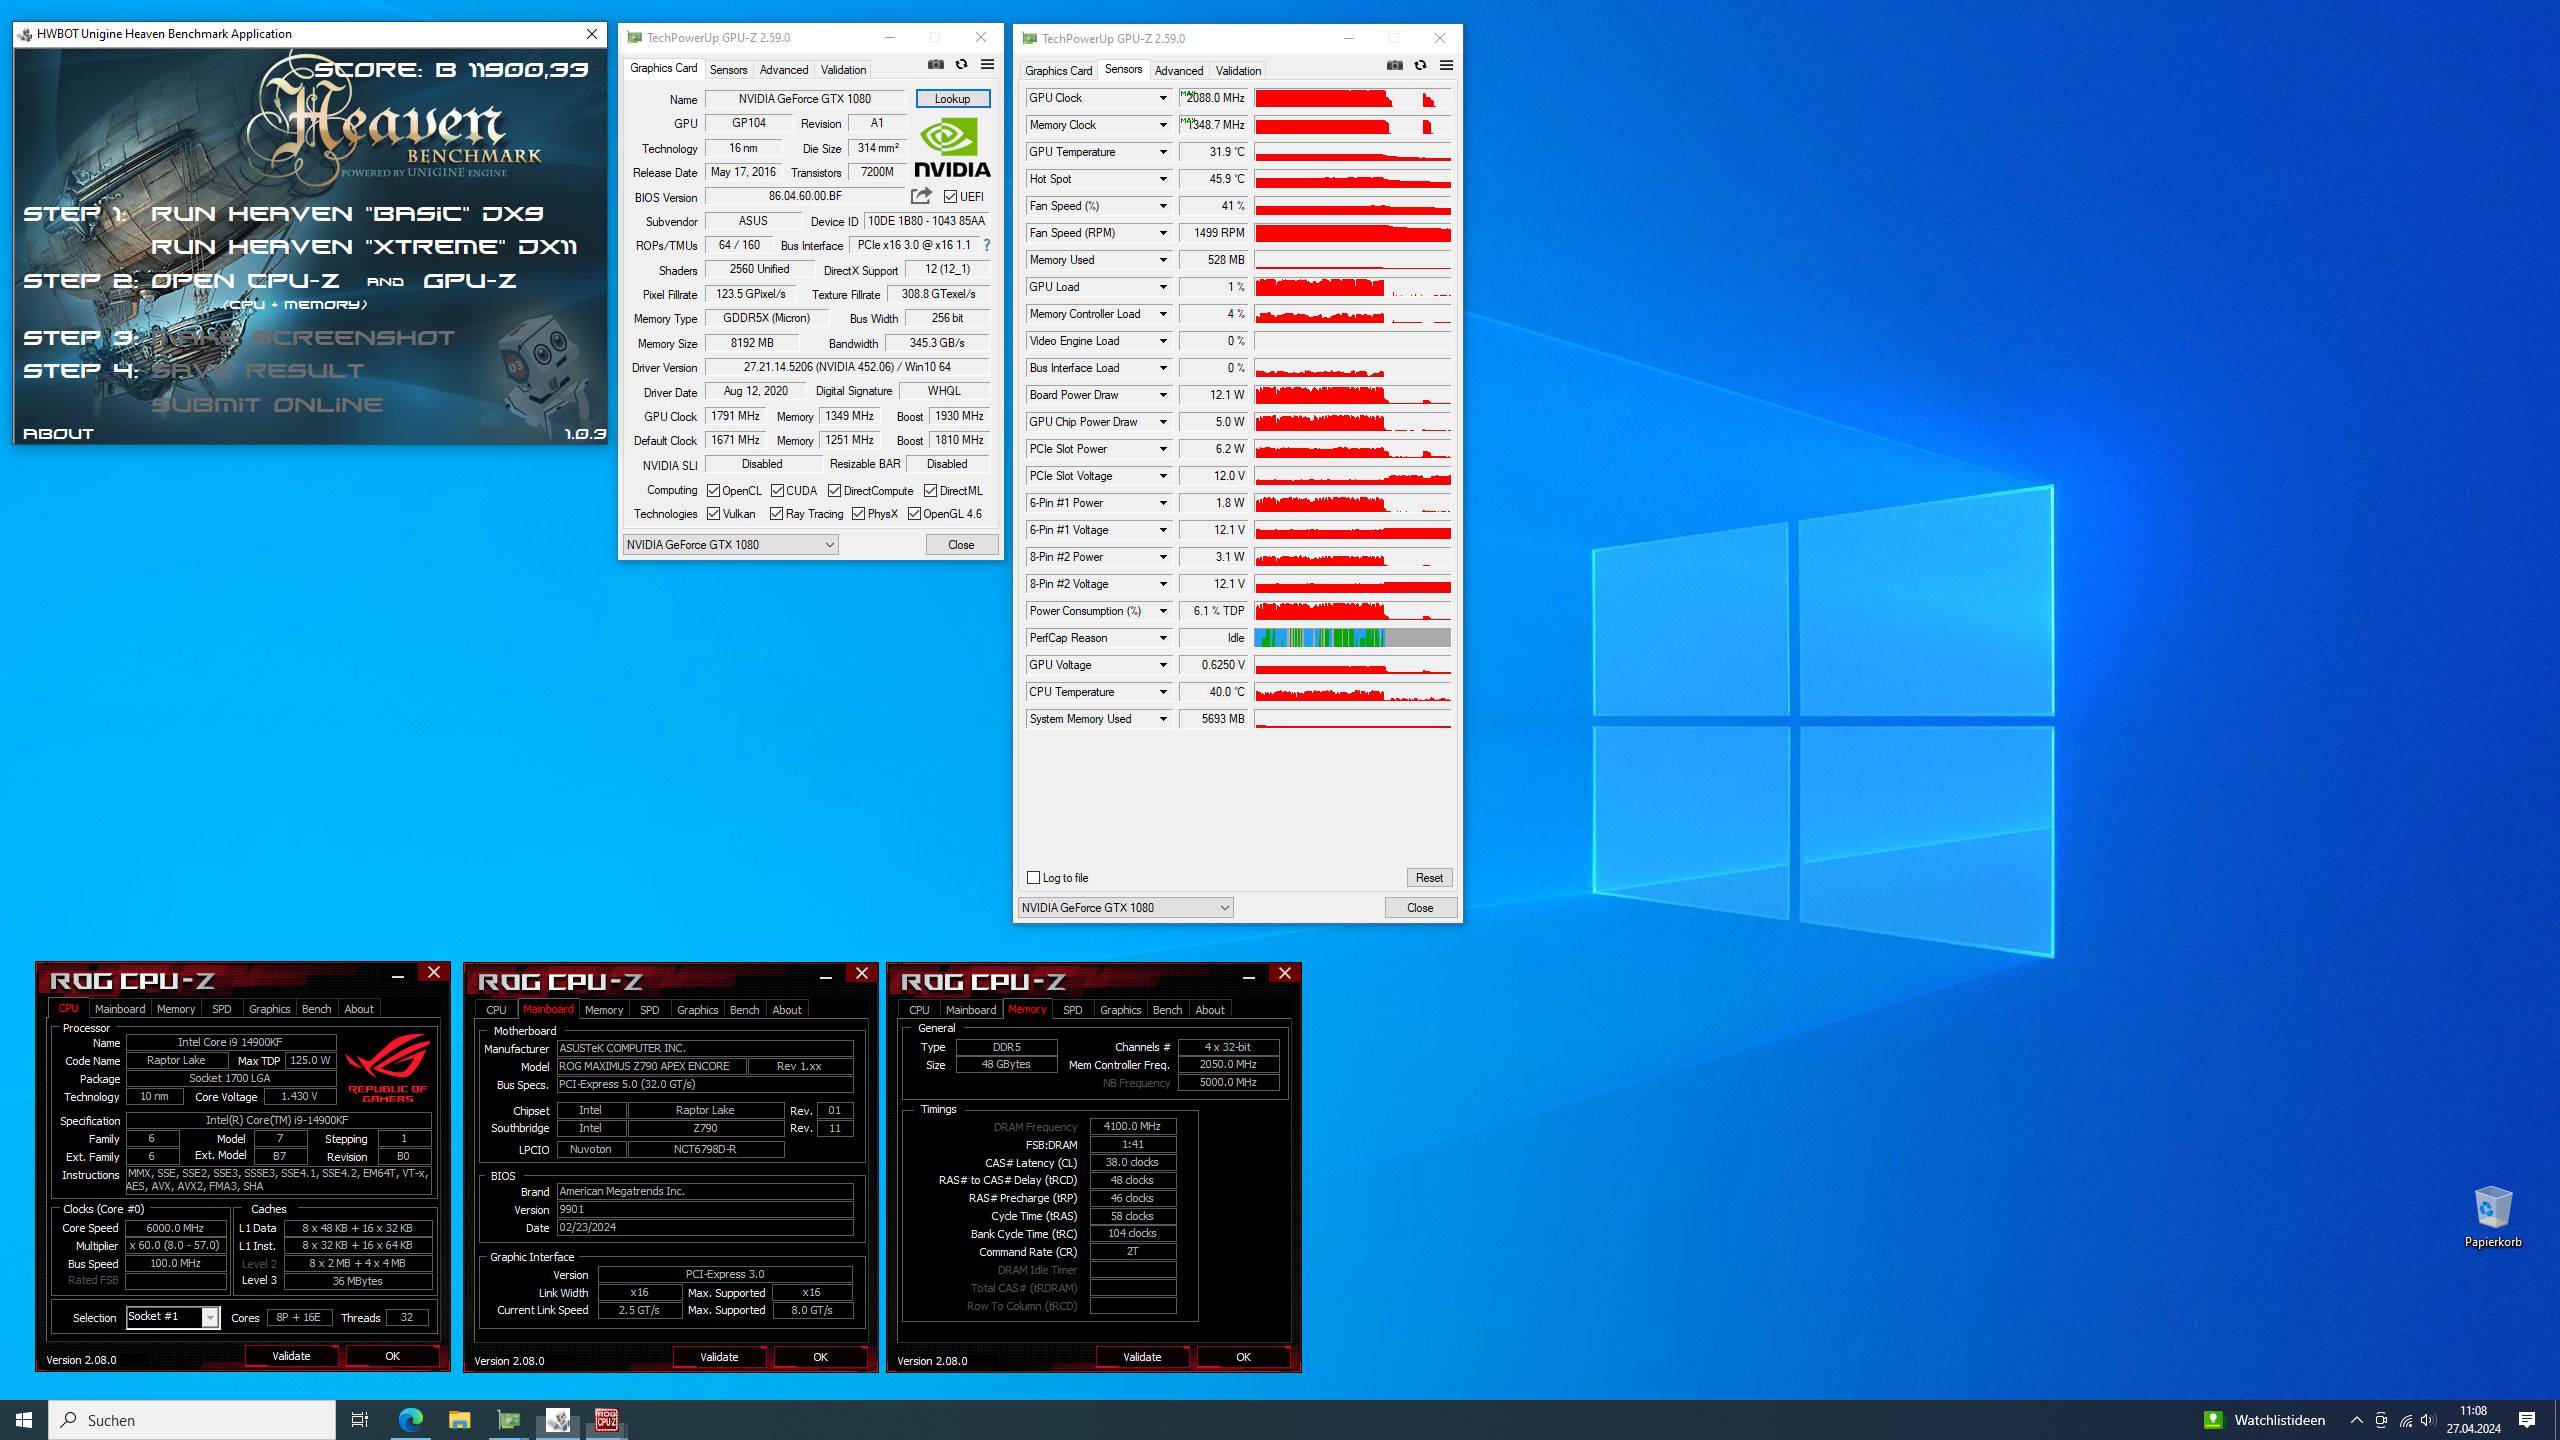Open File Explorer from the taskbar
This screenshot has width=2560, height=1440.
click(x=459, y=1420)
